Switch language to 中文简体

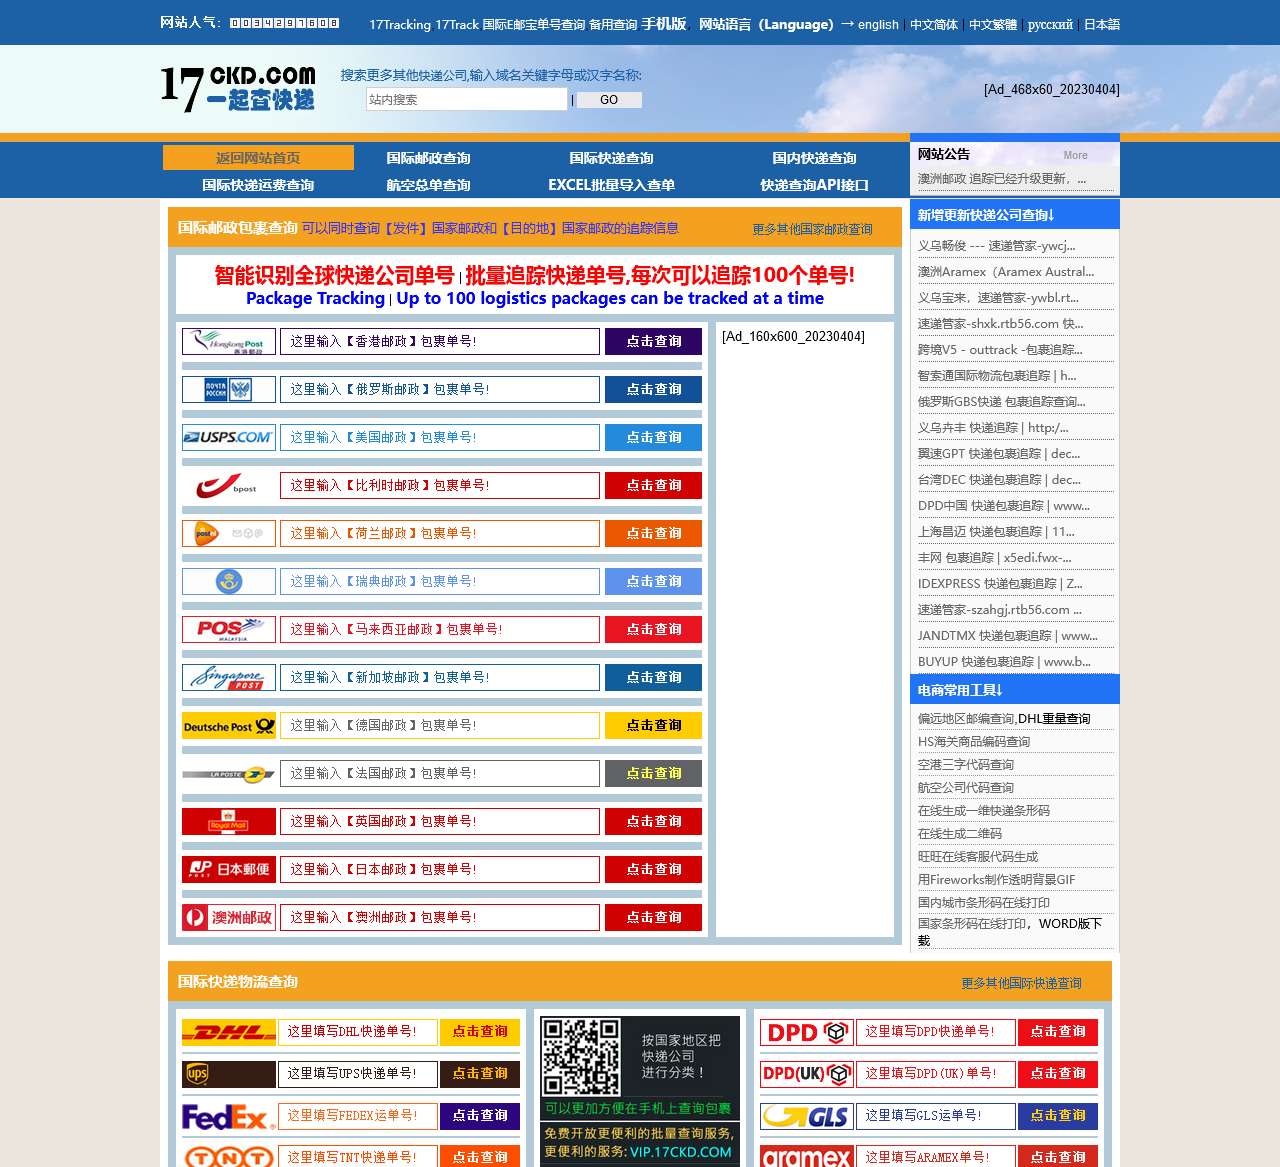pyautogui.click(x=934, y=24)
